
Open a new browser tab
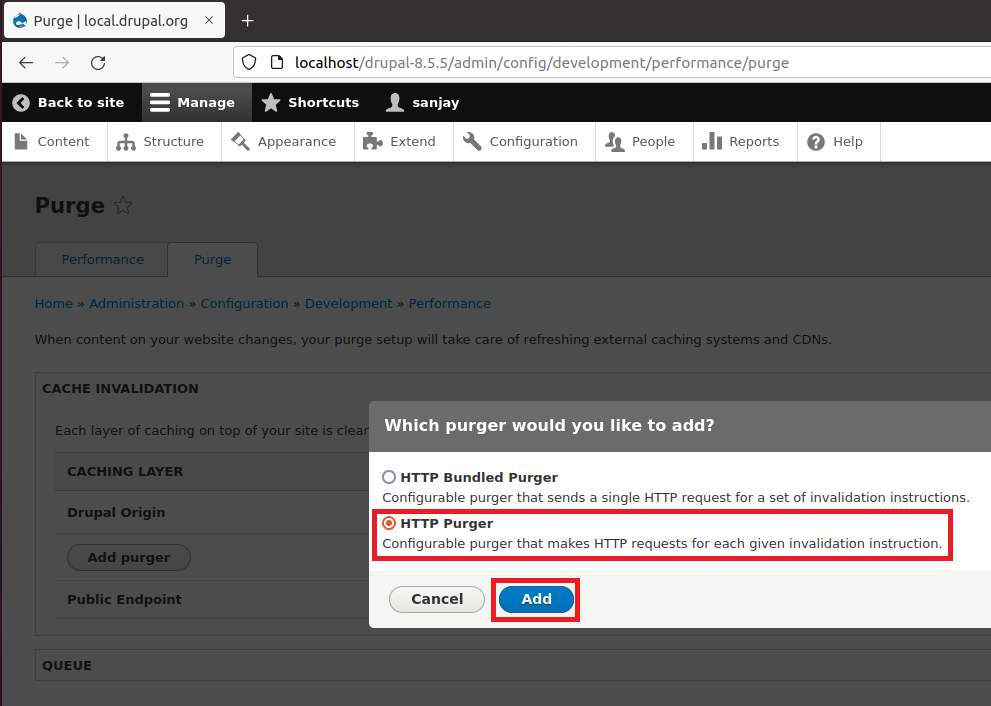248,21
